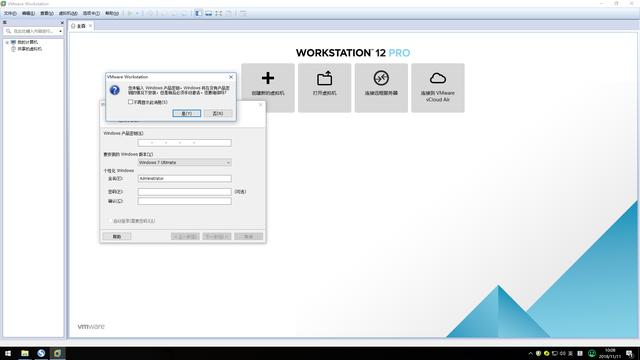Open the action center notification icon
Image resolution: width=640 pixels, height=360 pixels.
[x=630, y=353]
